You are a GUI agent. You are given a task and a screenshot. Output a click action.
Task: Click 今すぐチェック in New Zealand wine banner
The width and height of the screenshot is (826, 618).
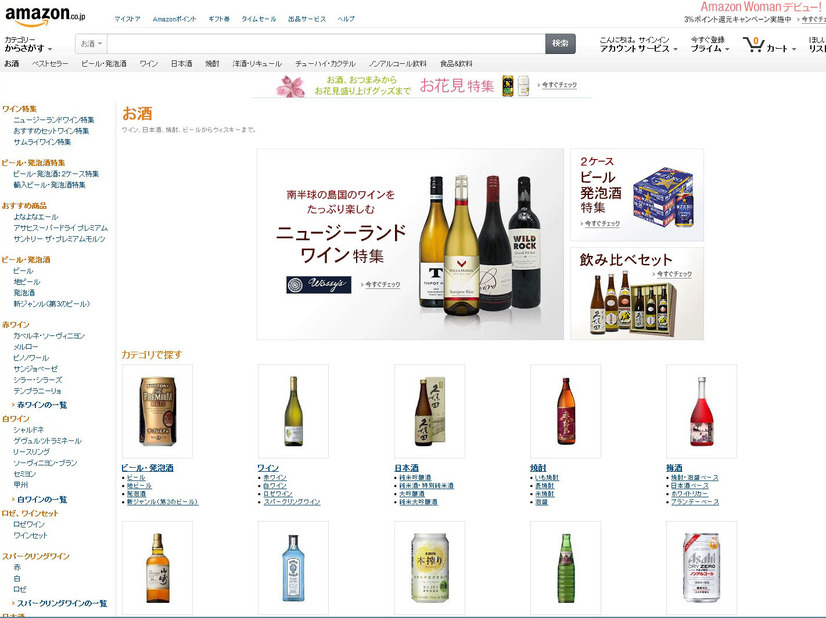pyautogui.click(x=382, y=285)
